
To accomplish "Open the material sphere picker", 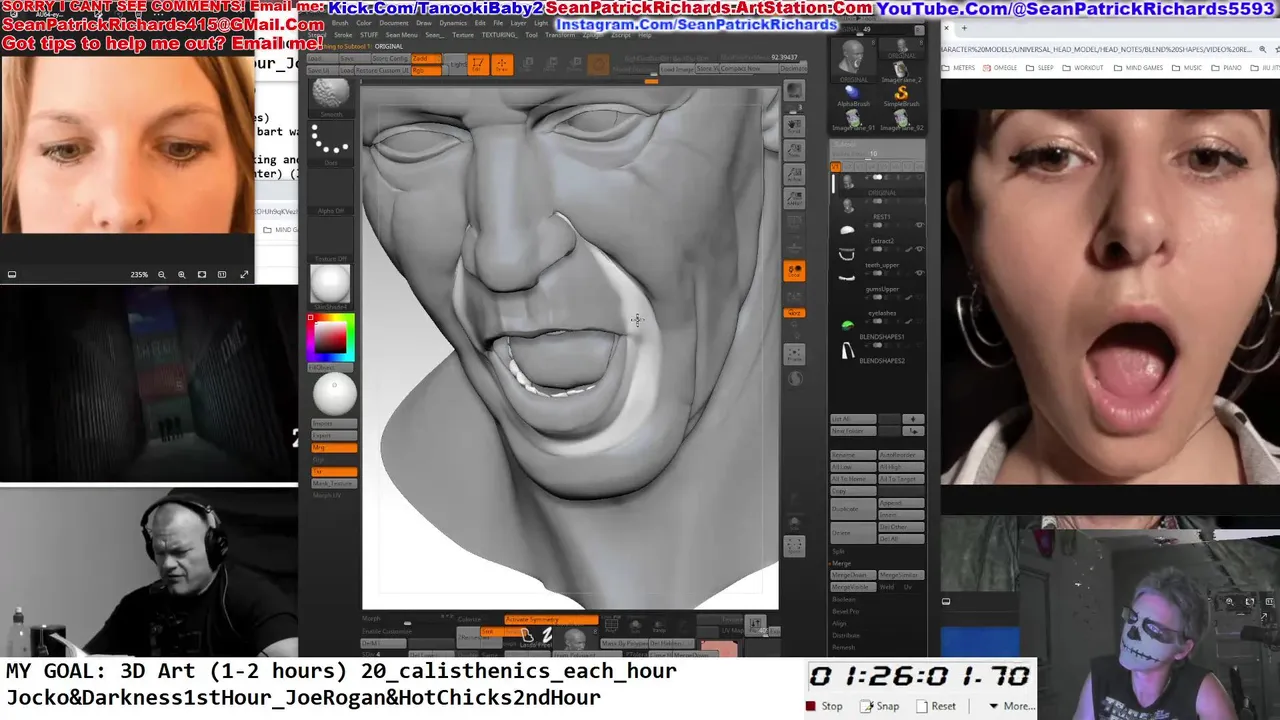I will tap(331, 284).
